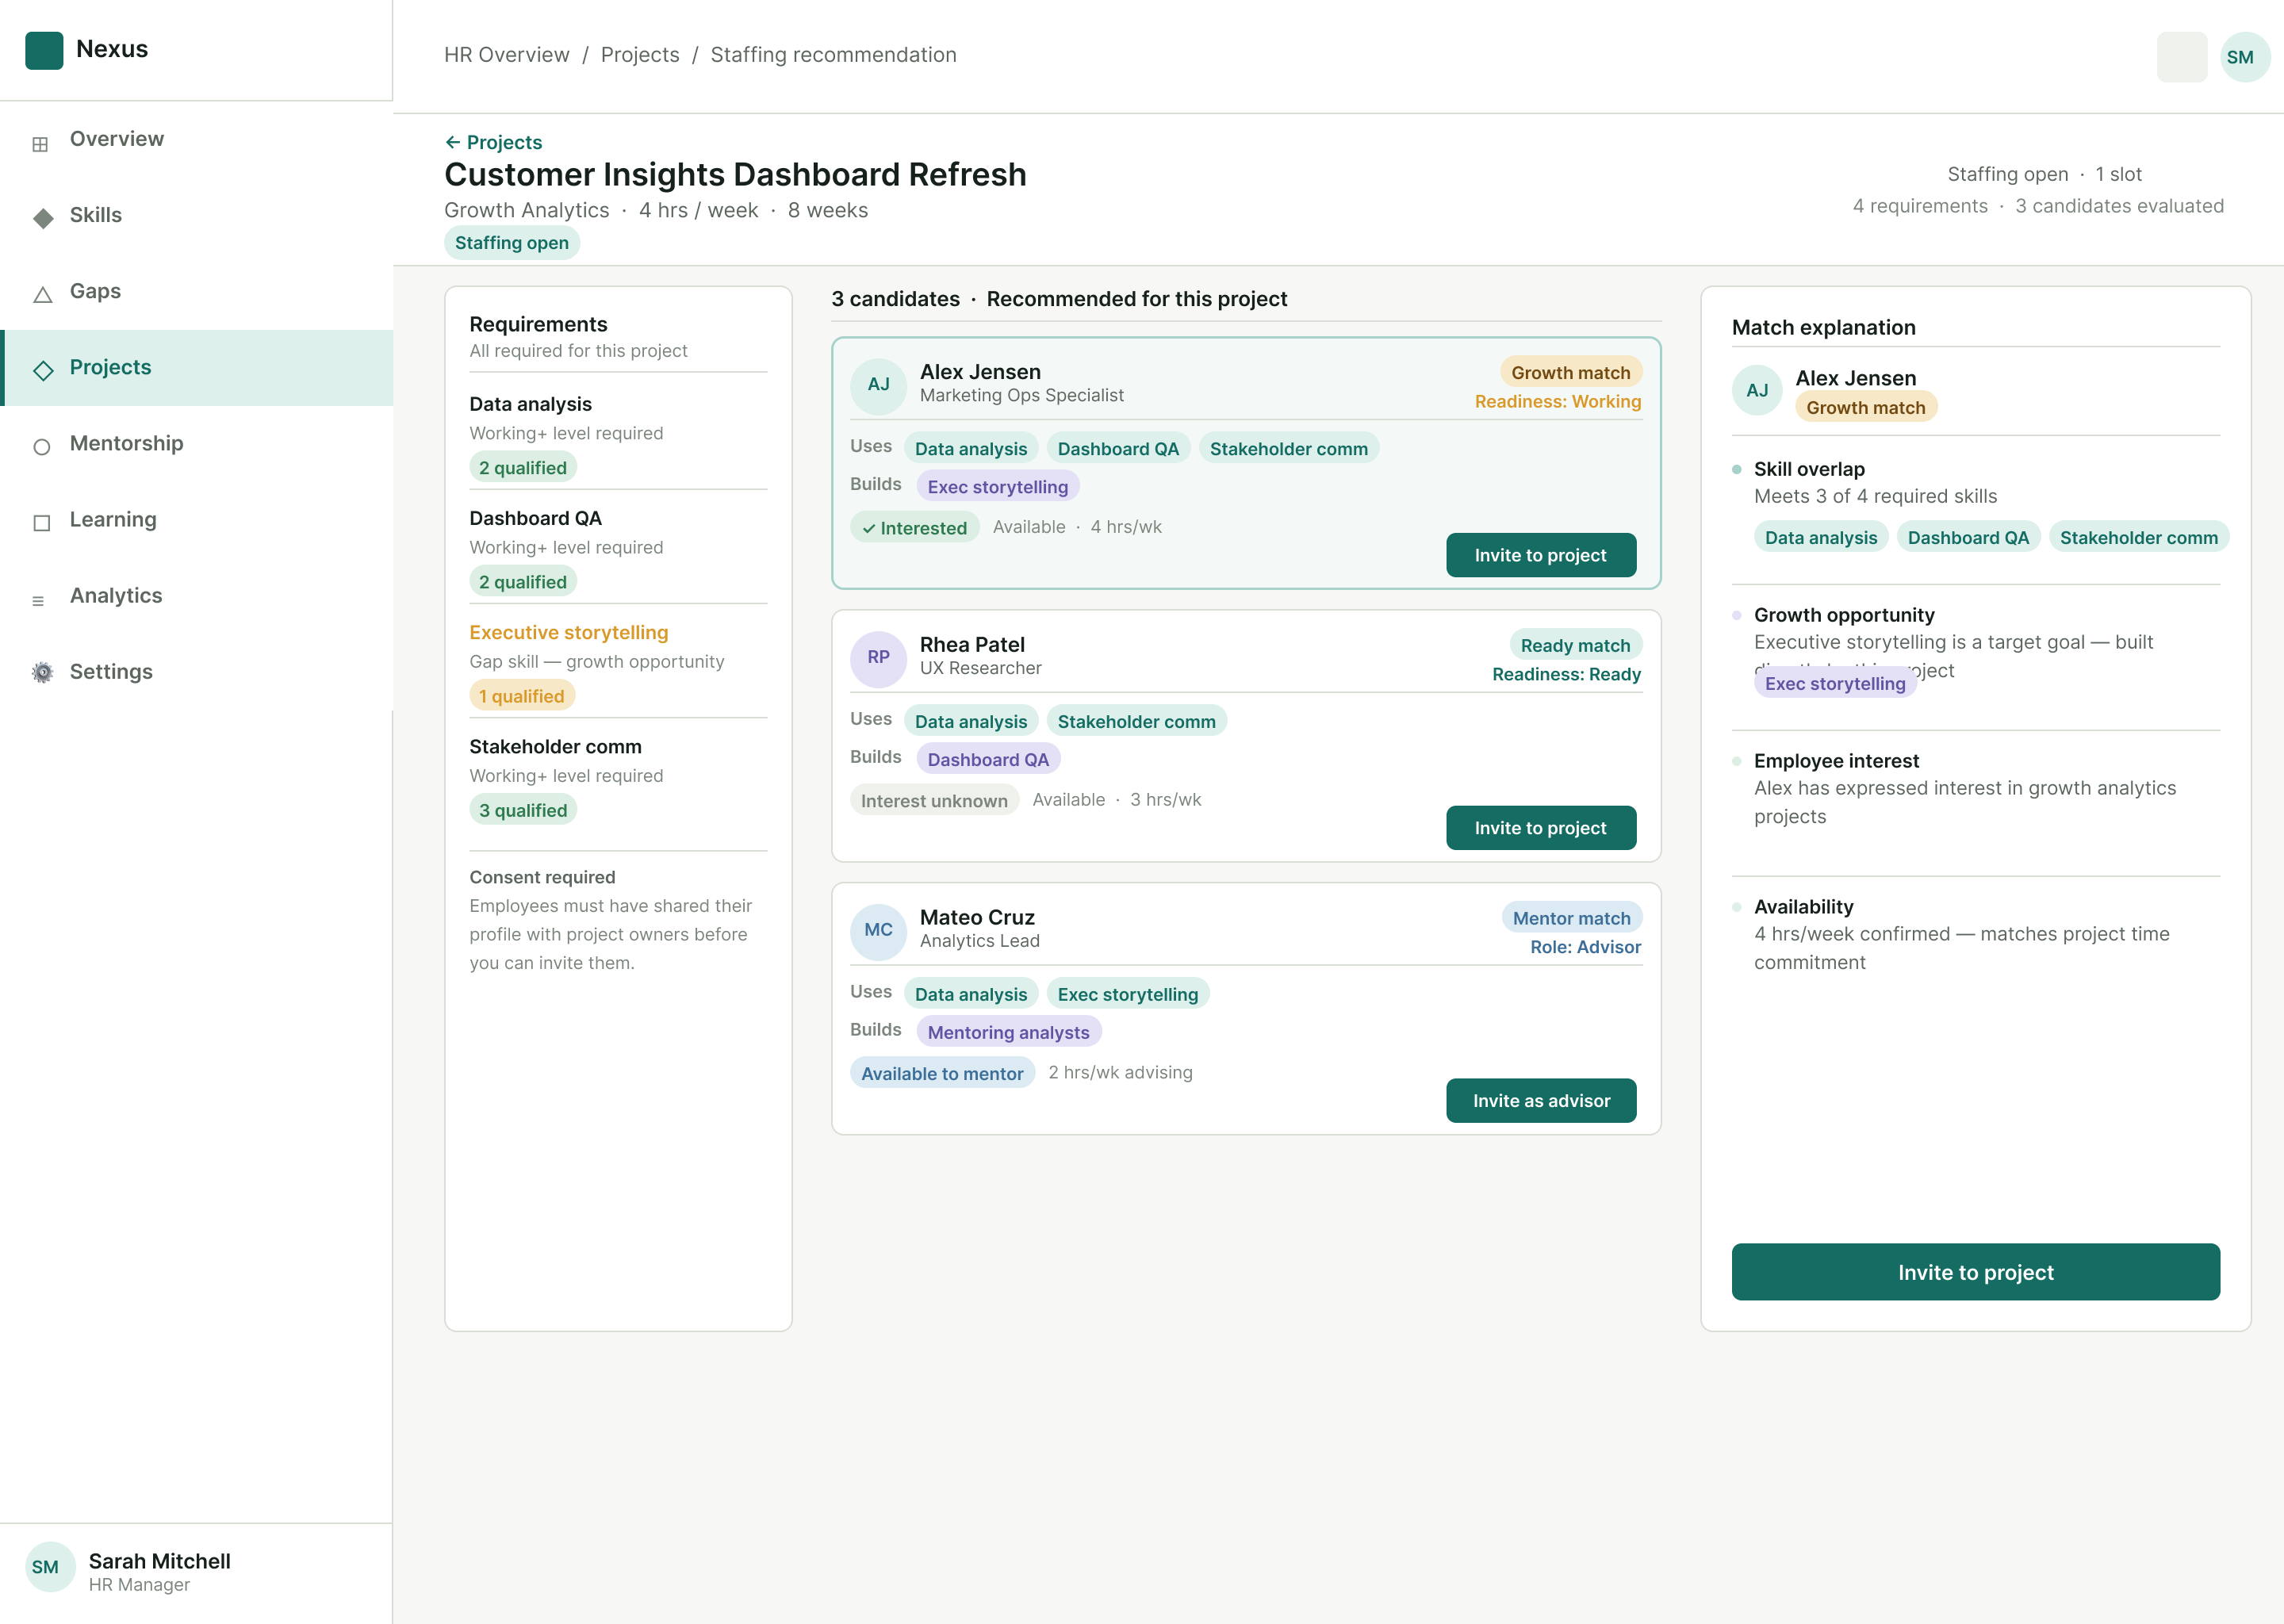Click the Learning square icon
This screenshot has height=1624, width=2284.
coord(42,522)
